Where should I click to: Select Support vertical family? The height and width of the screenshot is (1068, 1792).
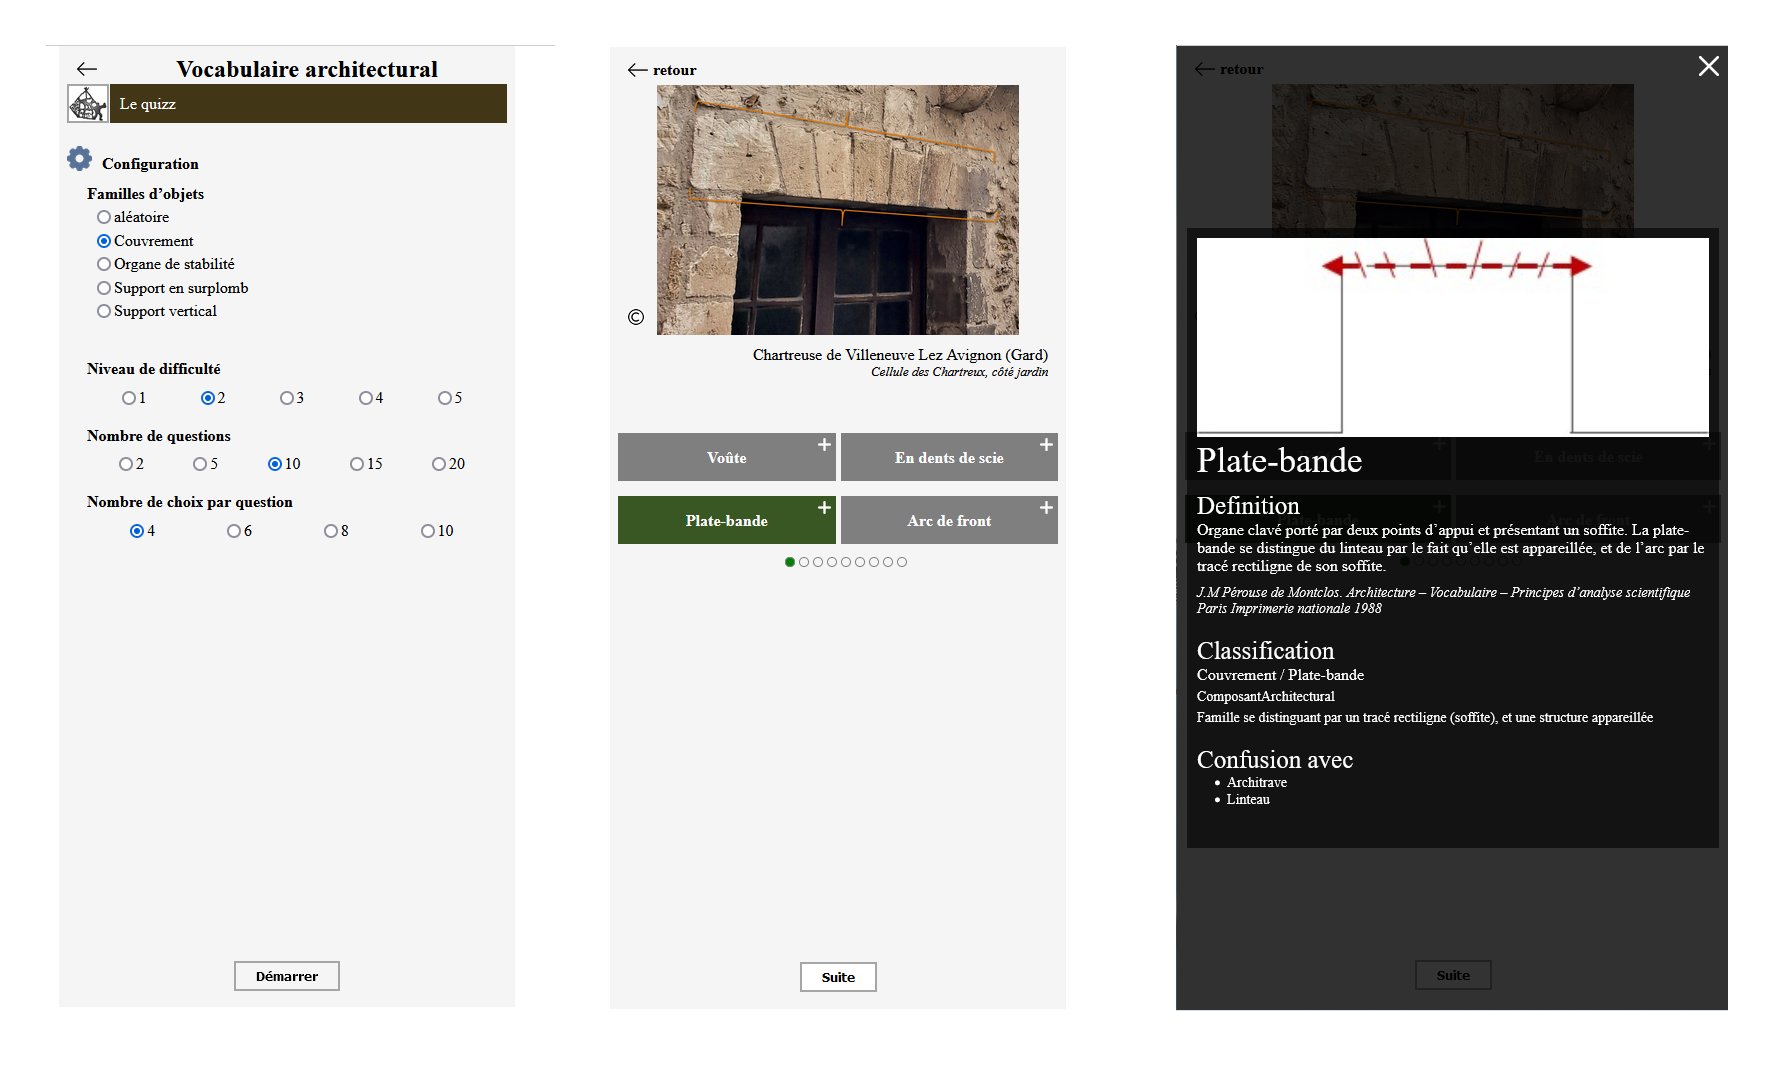(x=104, y=311)
